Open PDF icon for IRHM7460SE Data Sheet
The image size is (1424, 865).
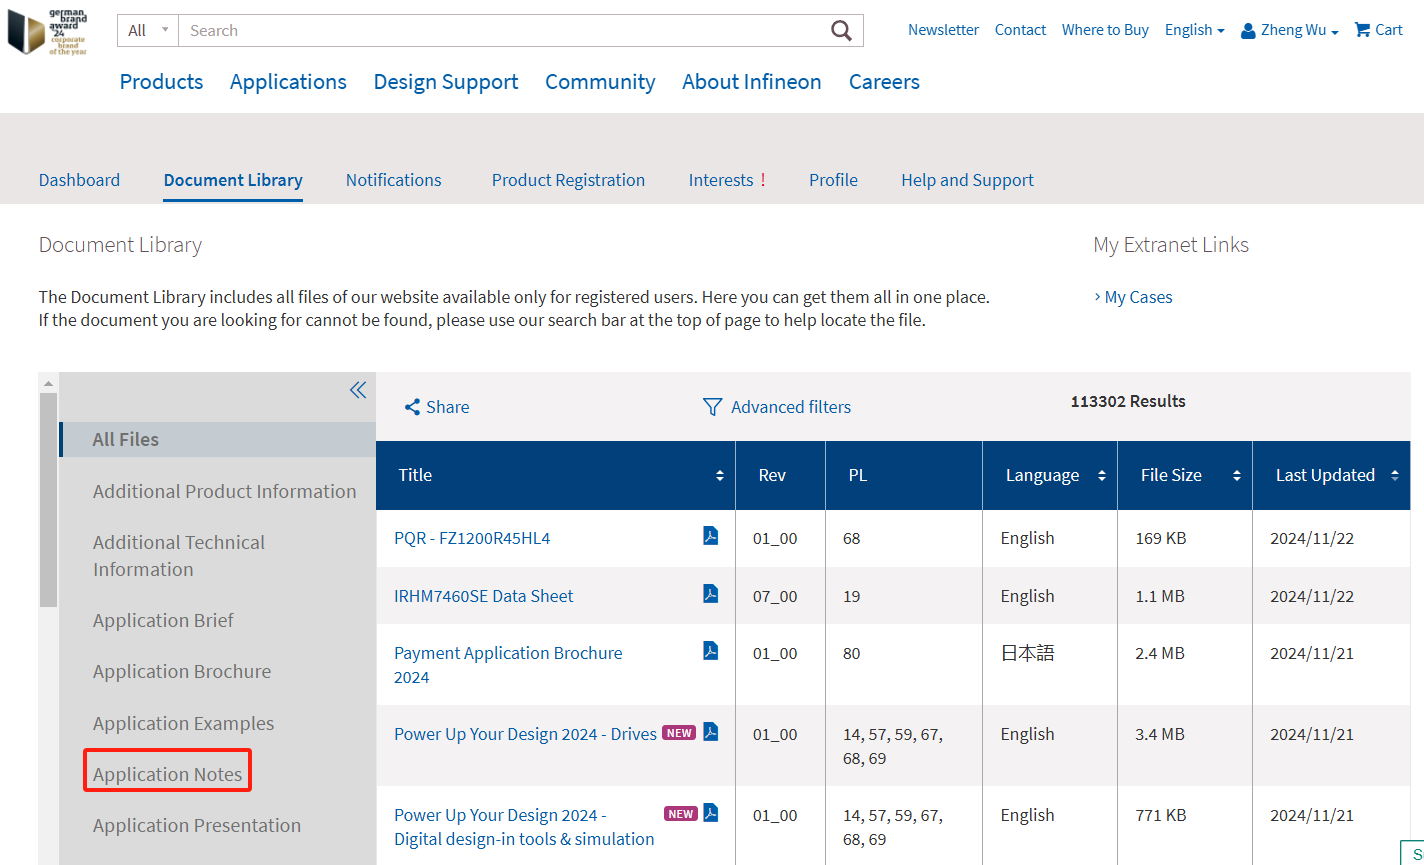(710, 594)
